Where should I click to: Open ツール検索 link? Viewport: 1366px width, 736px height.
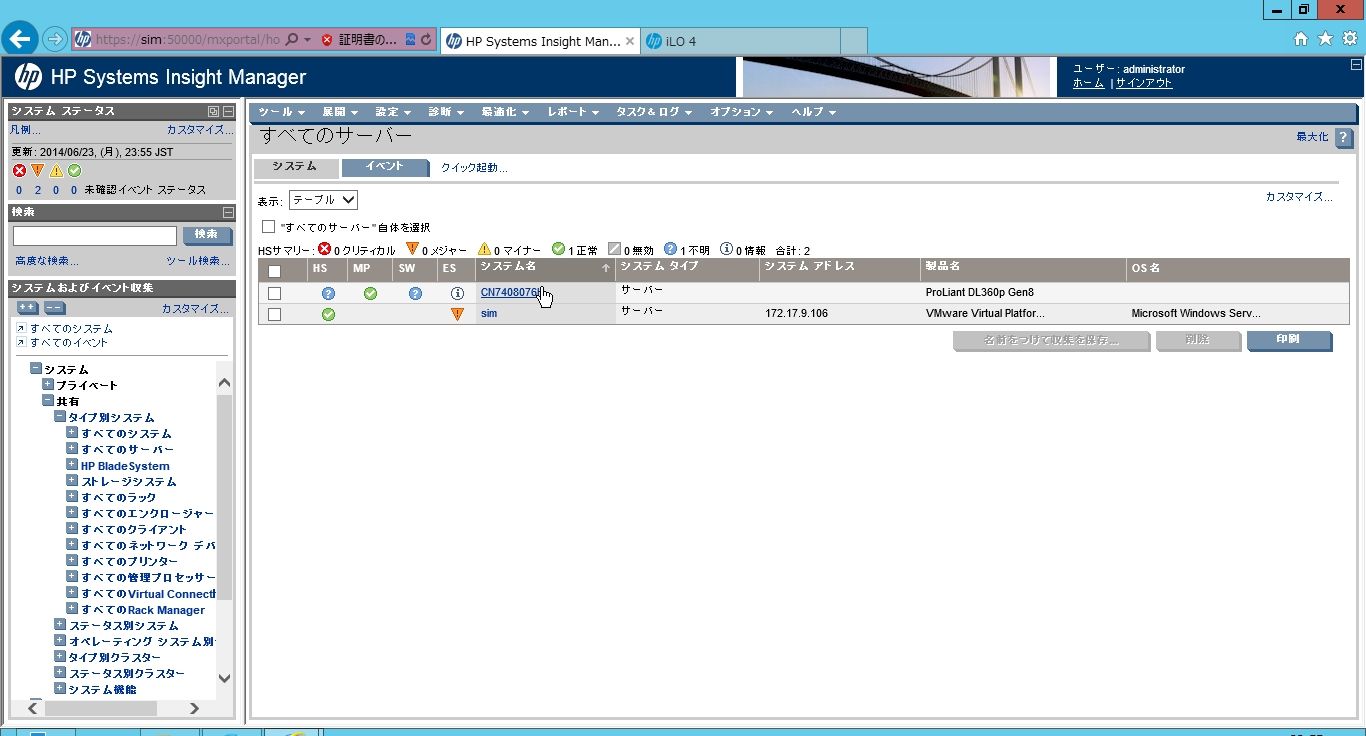[198, 261]
